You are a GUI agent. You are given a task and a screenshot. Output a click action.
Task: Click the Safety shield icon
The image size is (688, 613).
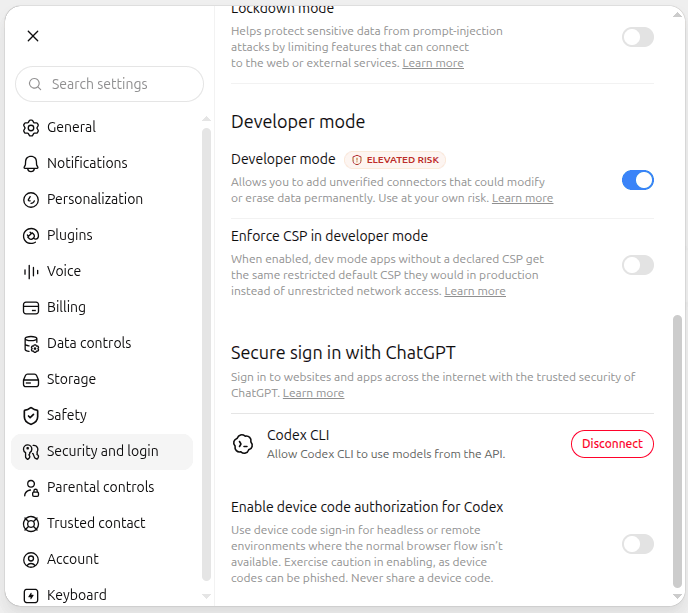coord(31,416)
